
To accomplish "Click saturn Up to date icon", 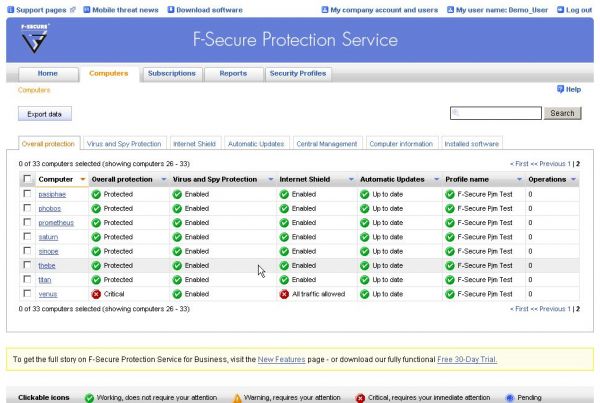I will [x=365, y=237].
